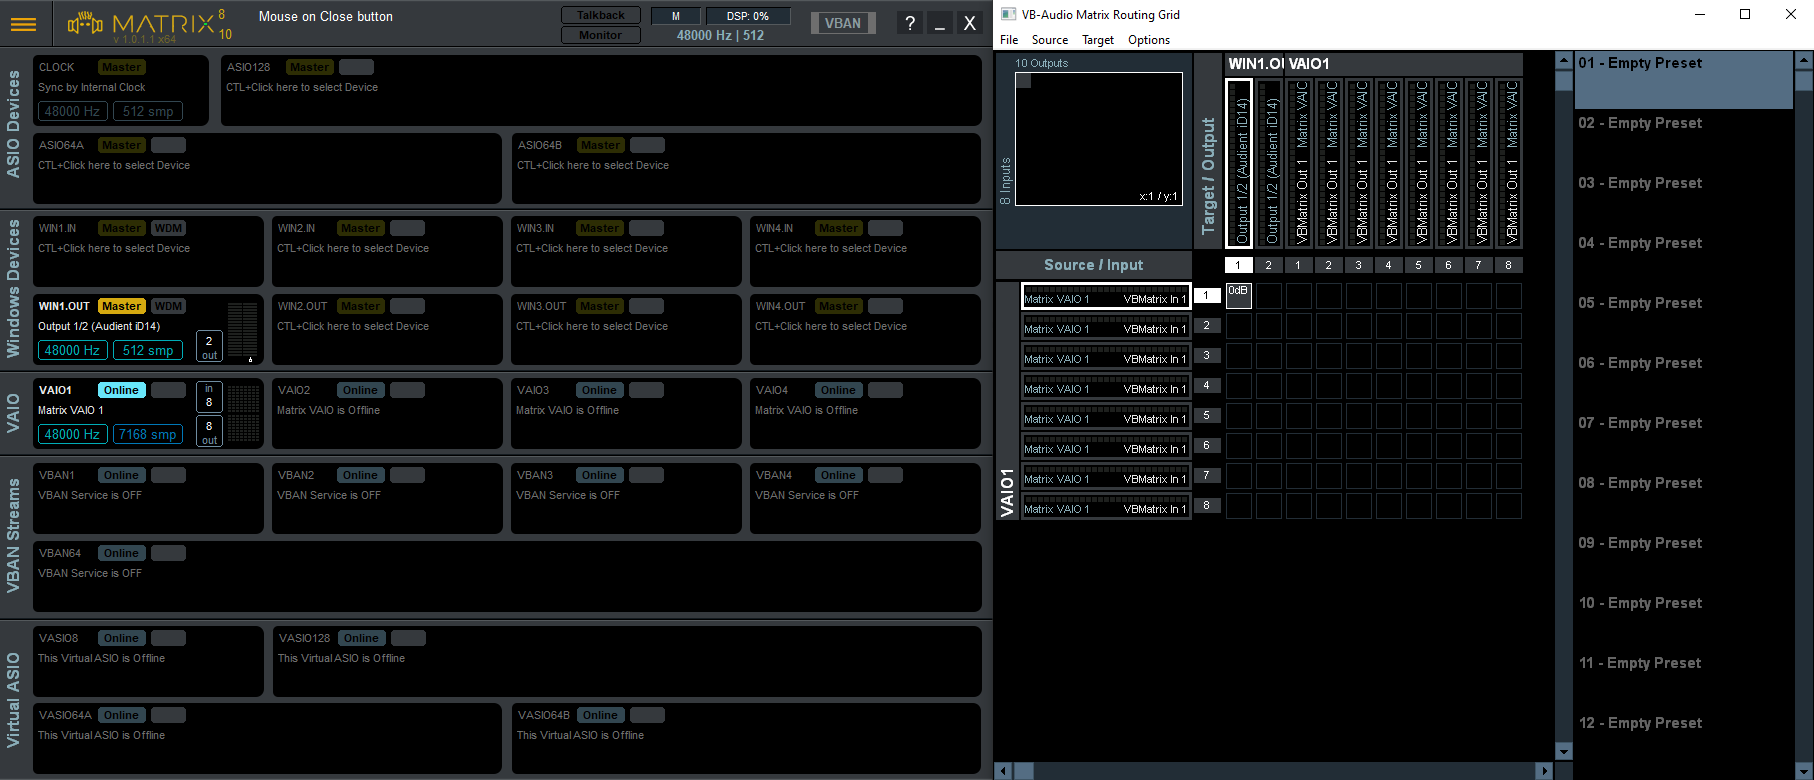Viewport: 1814px width, 780px height.
Task: Select the 01 - Empty Preset entry
Action: pos(1684,79)
